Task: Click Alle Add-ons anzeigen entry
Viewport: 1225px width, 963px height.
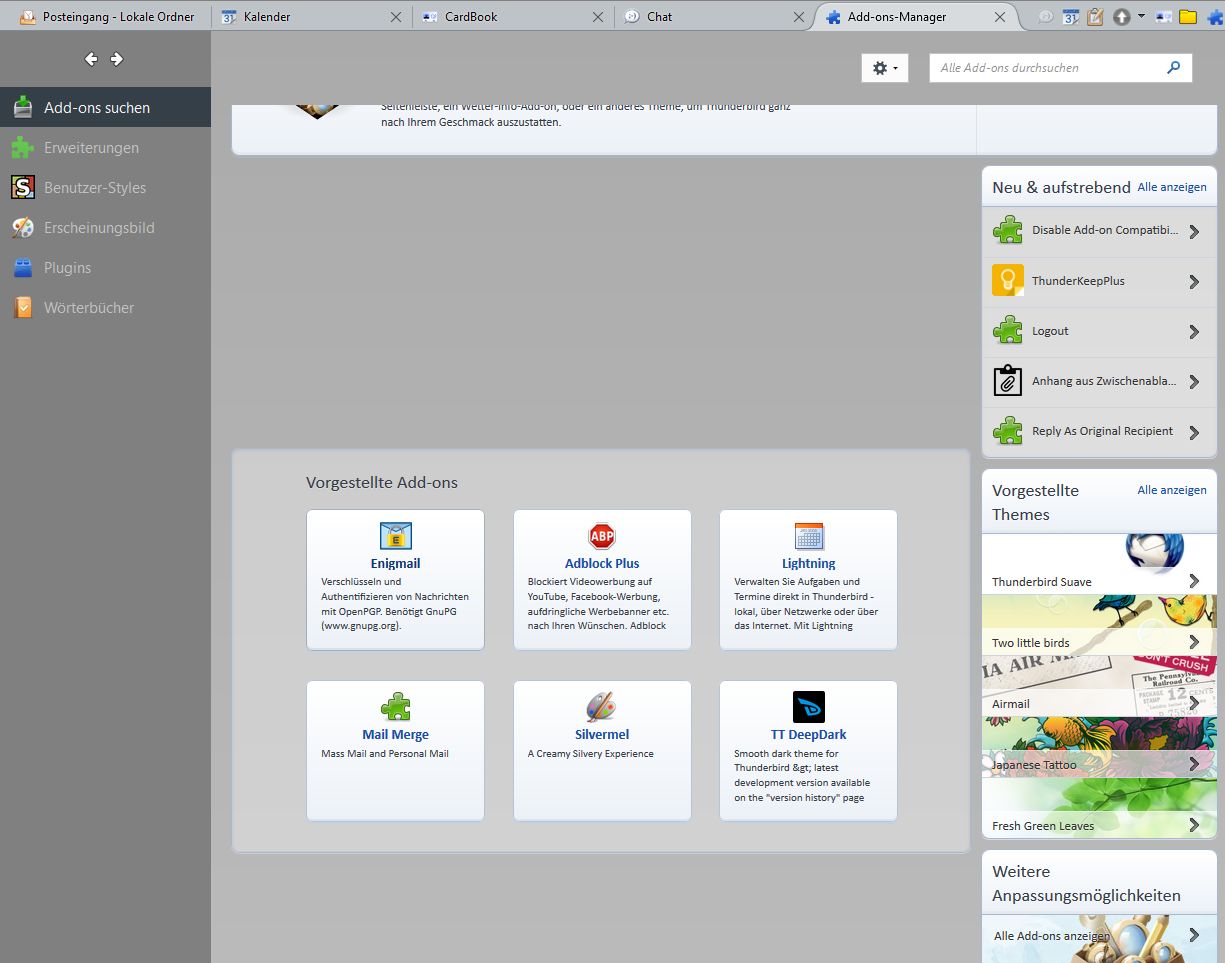Action: click(x=1099, y=936)
